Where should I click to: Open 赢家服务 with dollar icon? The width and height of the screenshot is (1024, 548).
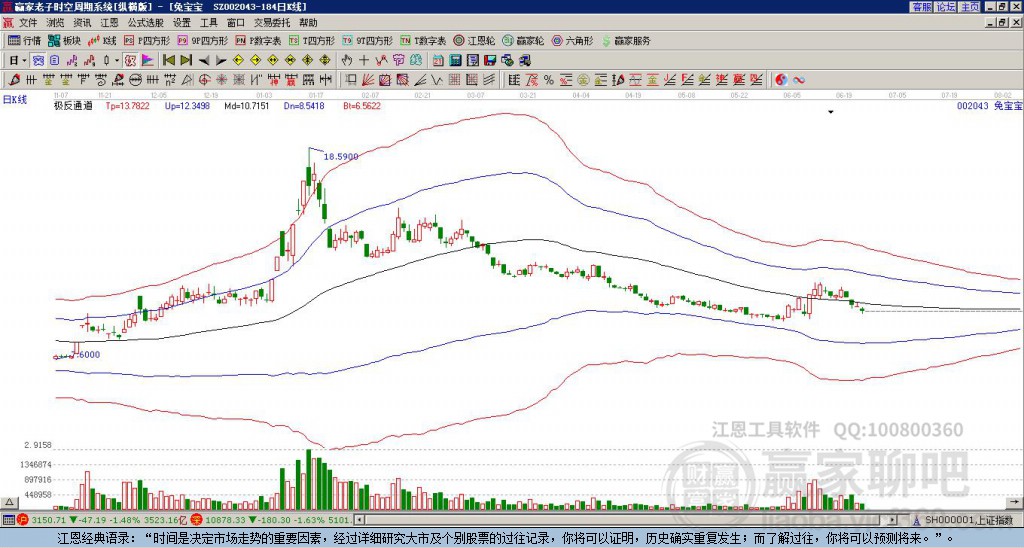626,40
